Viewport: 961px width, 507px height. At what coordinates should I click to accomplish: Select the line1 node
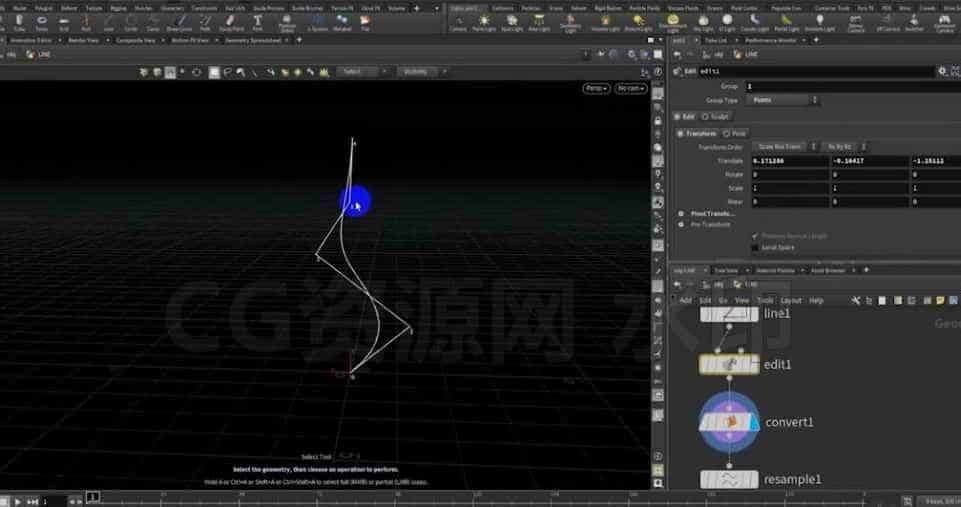(x=729, y=314)
